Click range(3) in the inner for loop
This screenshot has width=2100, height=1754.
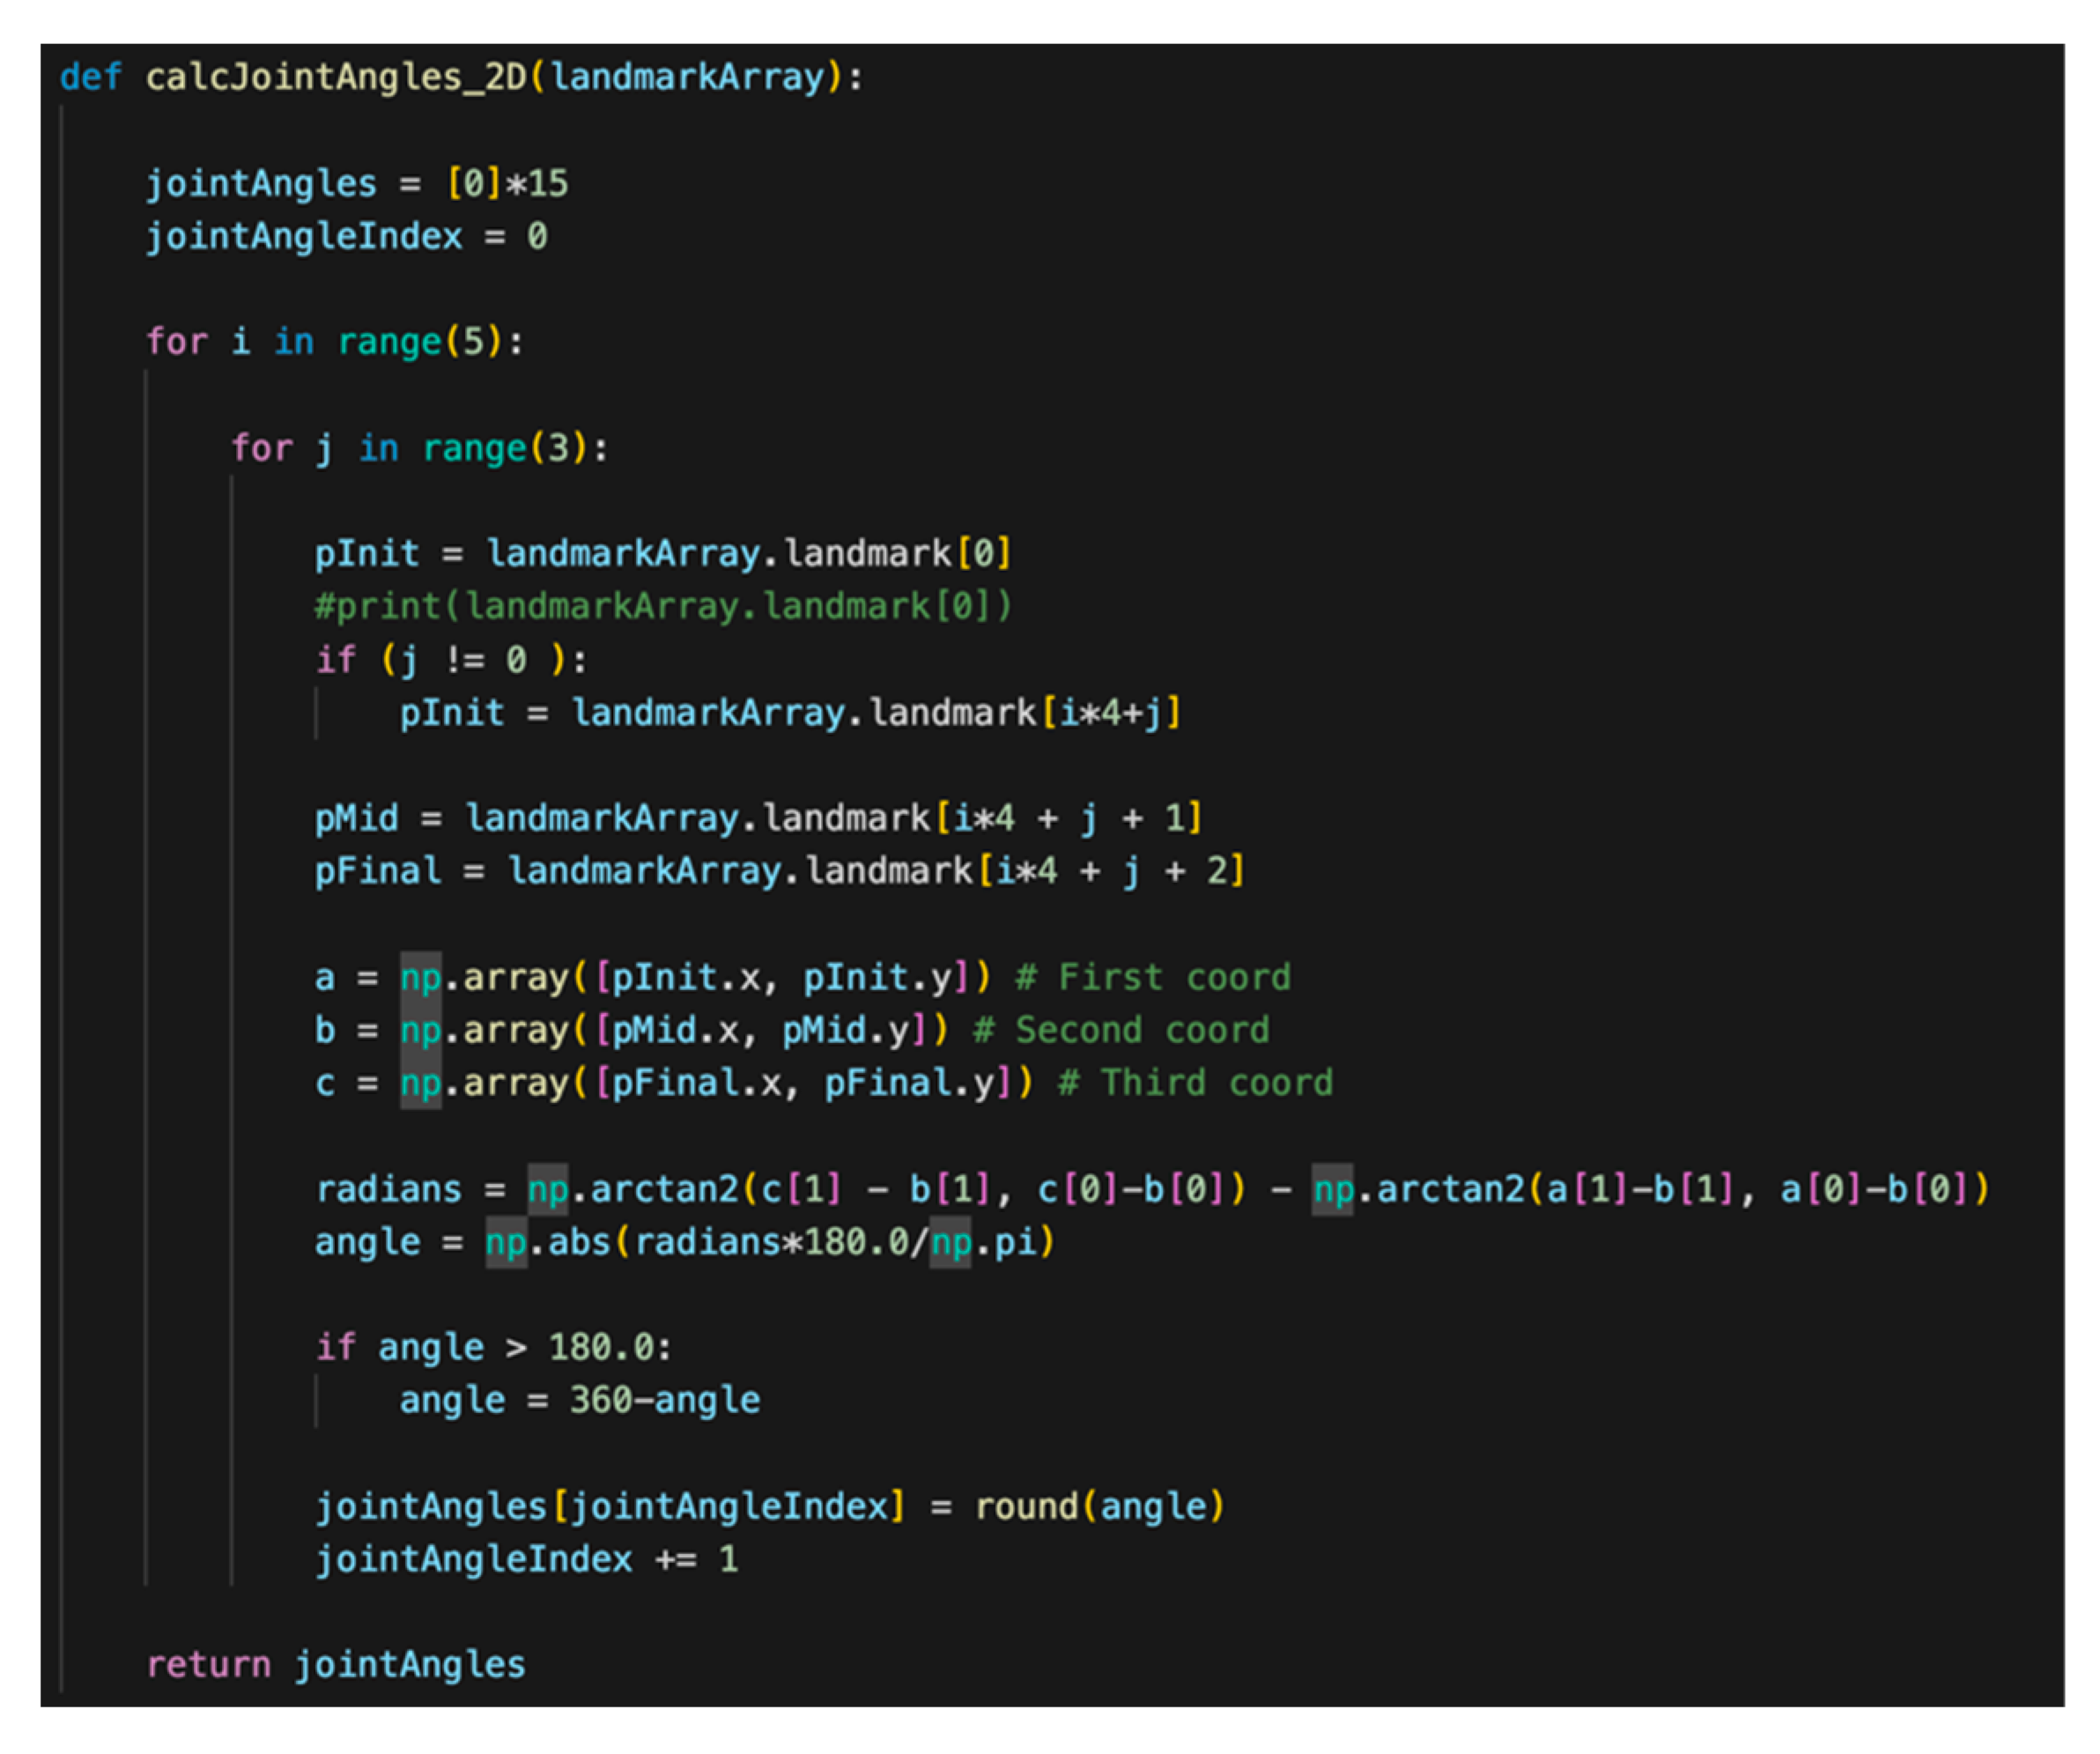click(x=505, y=448)
